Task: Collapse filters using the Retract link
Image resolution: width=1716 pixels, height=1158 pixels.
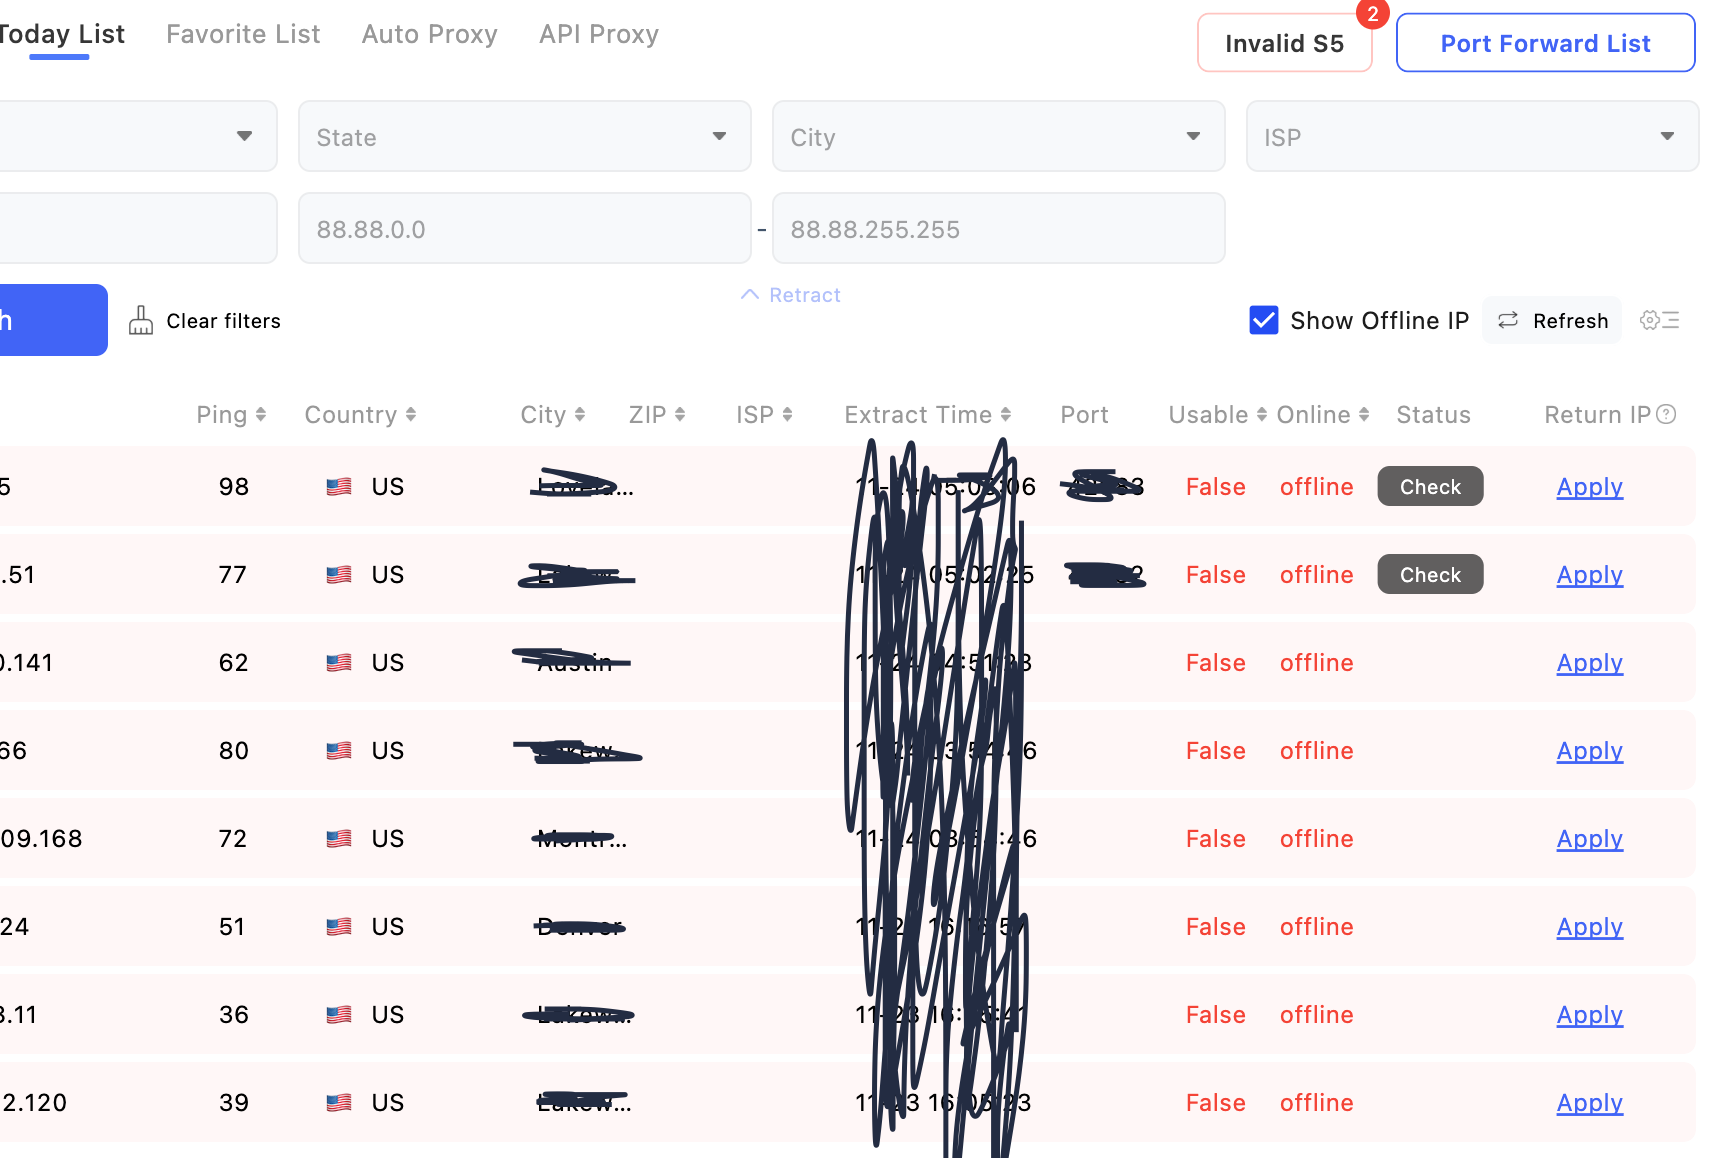Action: point(791,295)
